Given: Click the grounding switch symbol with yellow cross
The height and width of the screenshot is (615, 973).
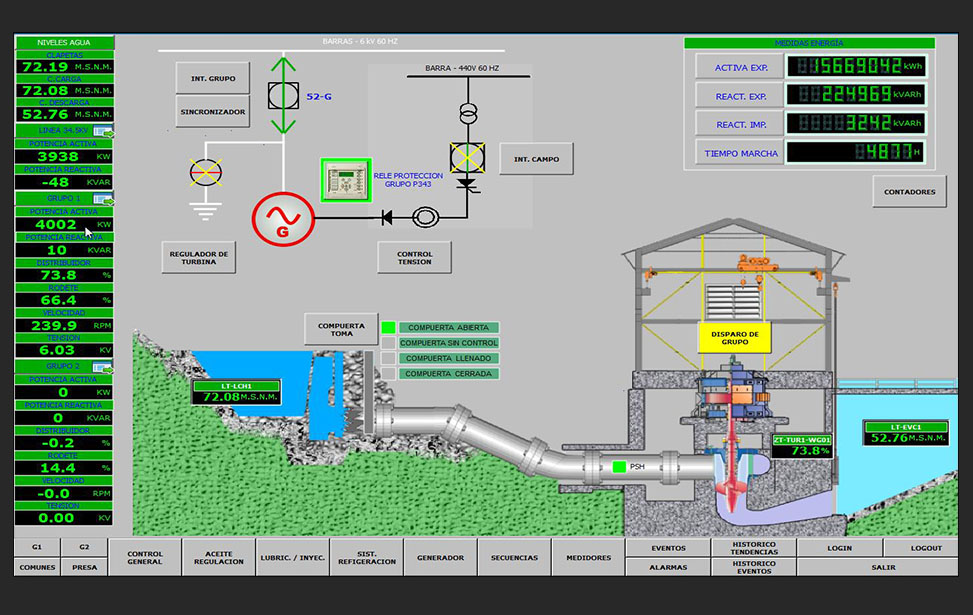Looking at the screenshot, I should coord(206,173).
